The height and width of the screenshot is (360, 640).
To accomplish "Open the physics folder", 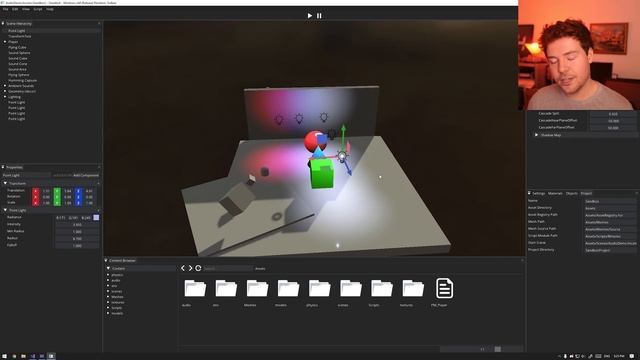I will pos(319,289).
